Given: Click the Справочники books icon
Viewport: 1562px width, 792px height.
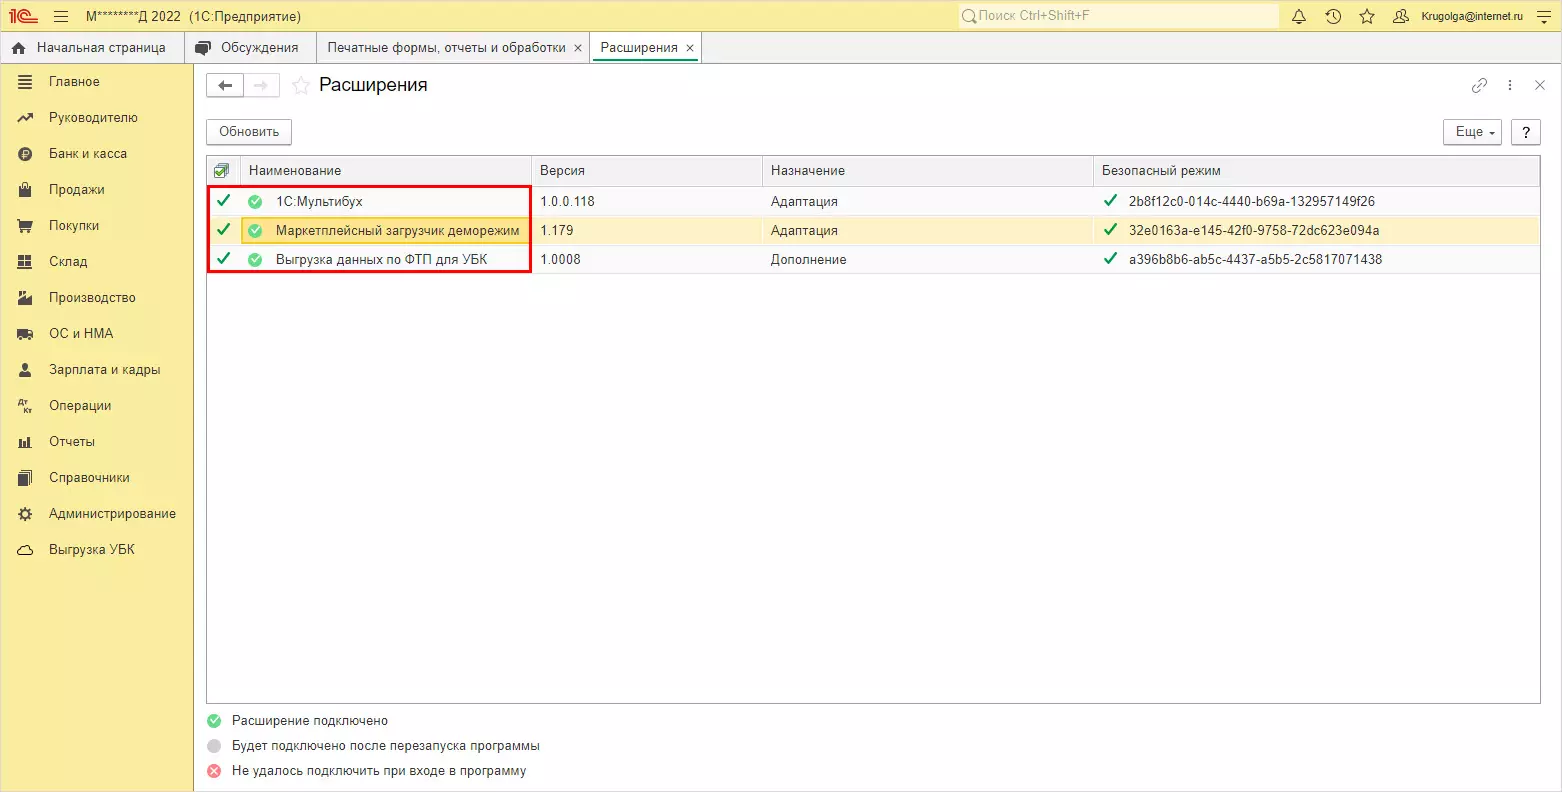Looking at the screenshot, I should click(x=26, y=478).
